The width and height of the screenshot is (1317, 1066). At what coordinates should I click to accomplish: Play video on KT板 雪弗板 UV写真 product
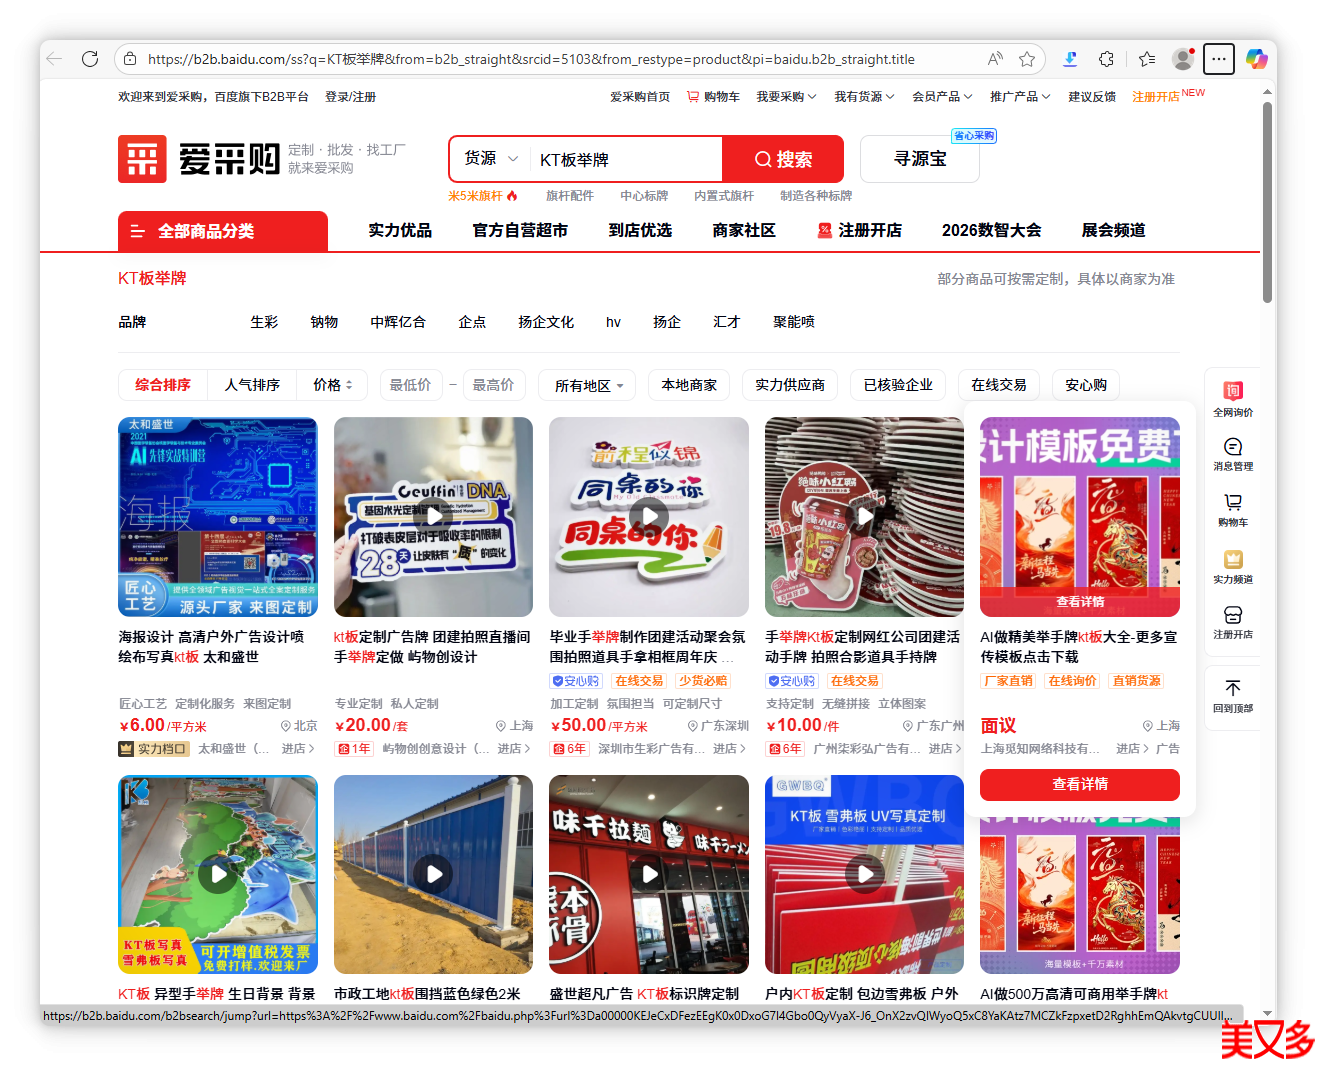pyautogui.click(x=865, y=874)
